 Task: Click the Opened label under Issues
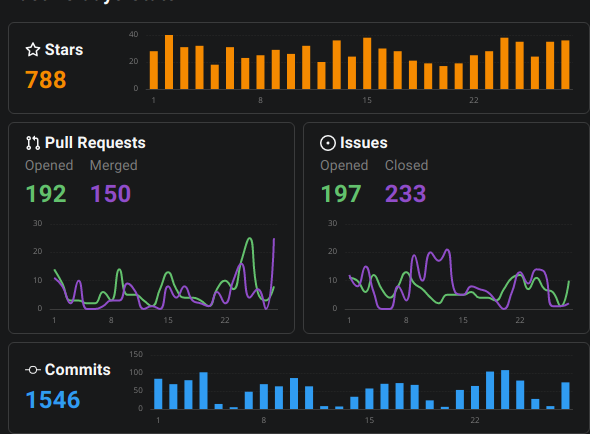pos(344,166)
